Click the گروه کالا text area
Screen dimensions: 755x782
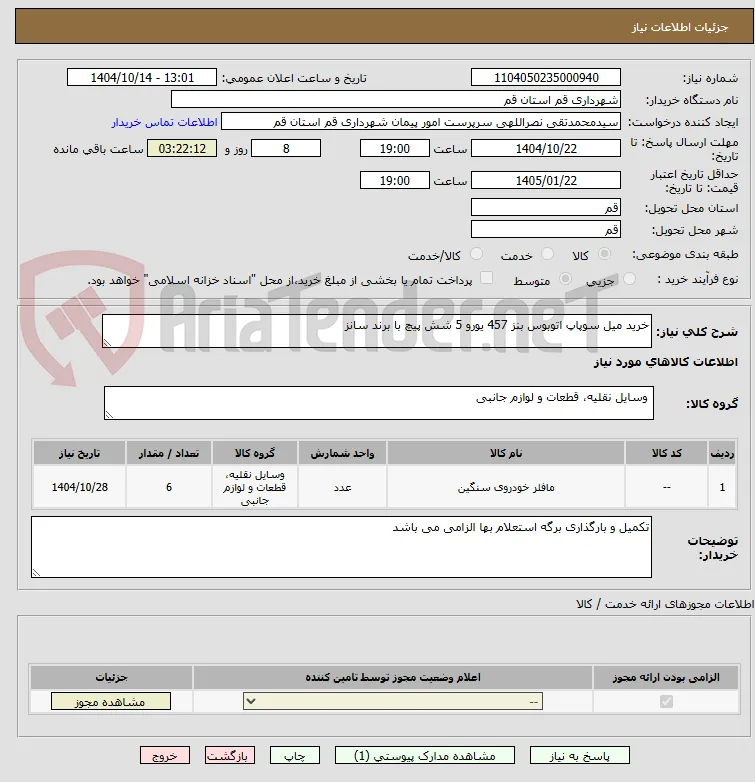coord(379,403)
